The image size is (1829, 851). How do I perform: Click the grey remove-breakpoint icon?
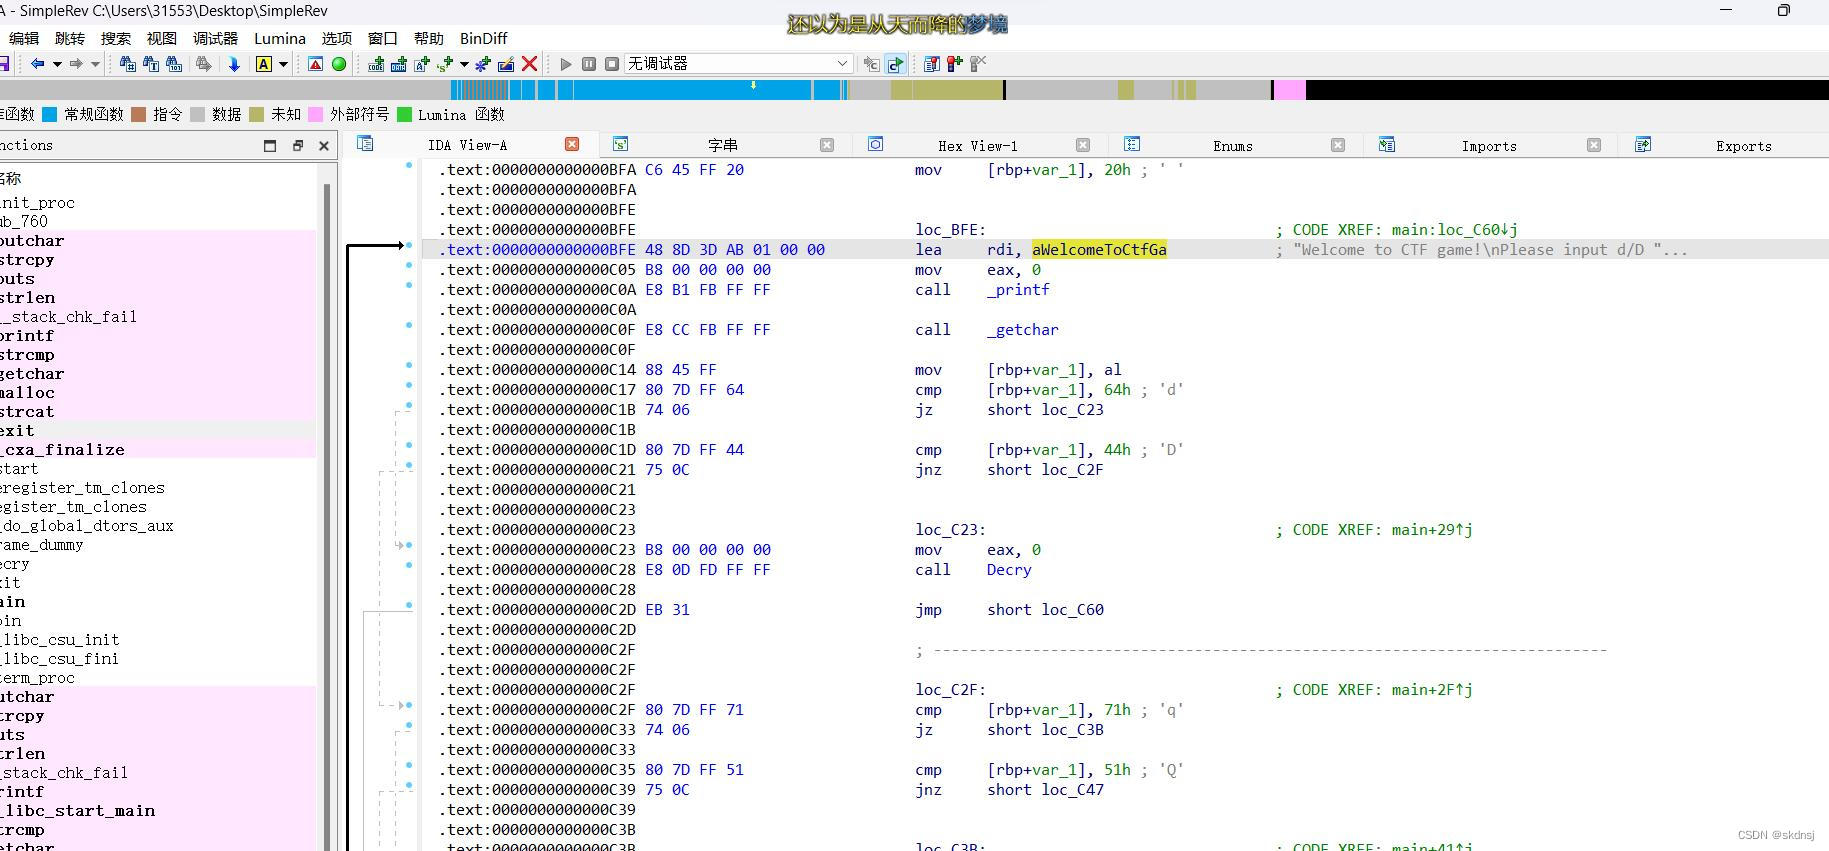[x=978, y=64]
